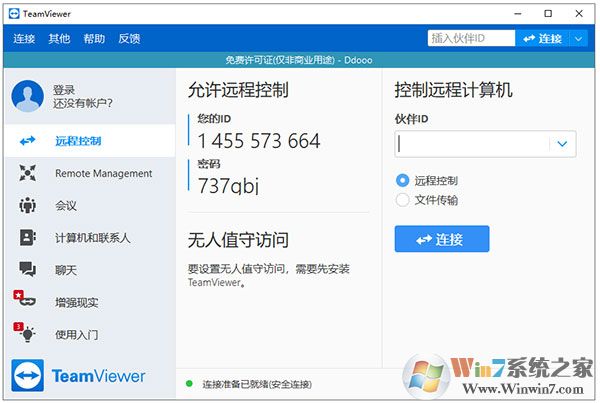
Task: Open the 其他 menu
Action: click(59, 39)
